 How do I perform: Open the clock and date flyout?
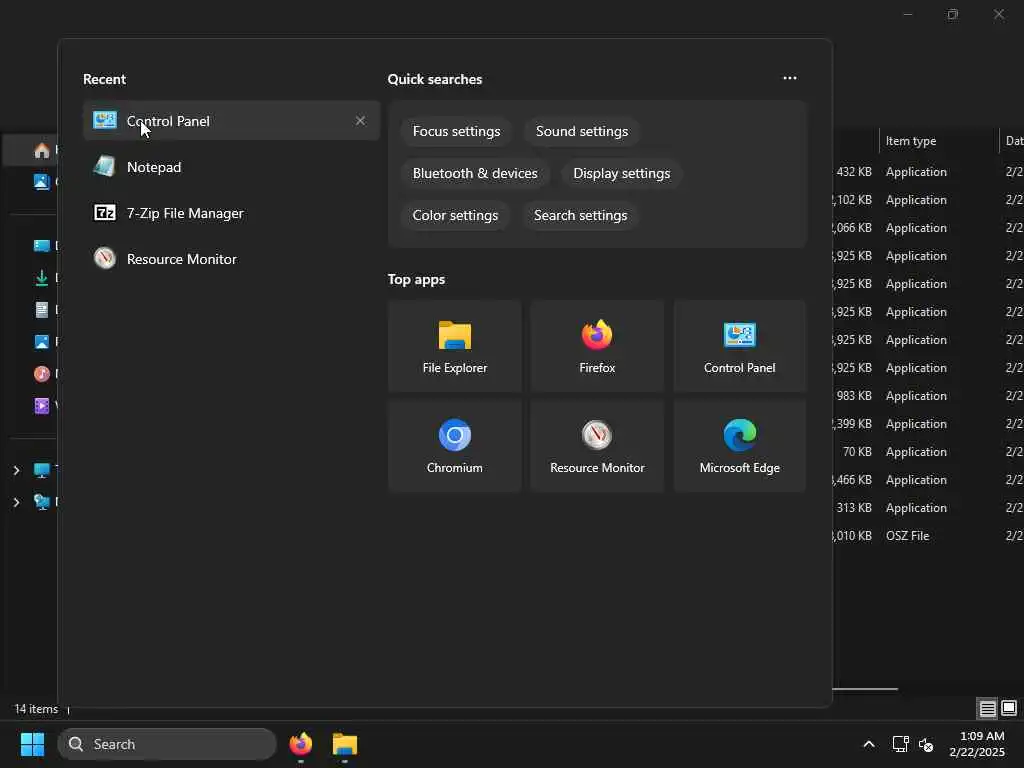[978, 744]
